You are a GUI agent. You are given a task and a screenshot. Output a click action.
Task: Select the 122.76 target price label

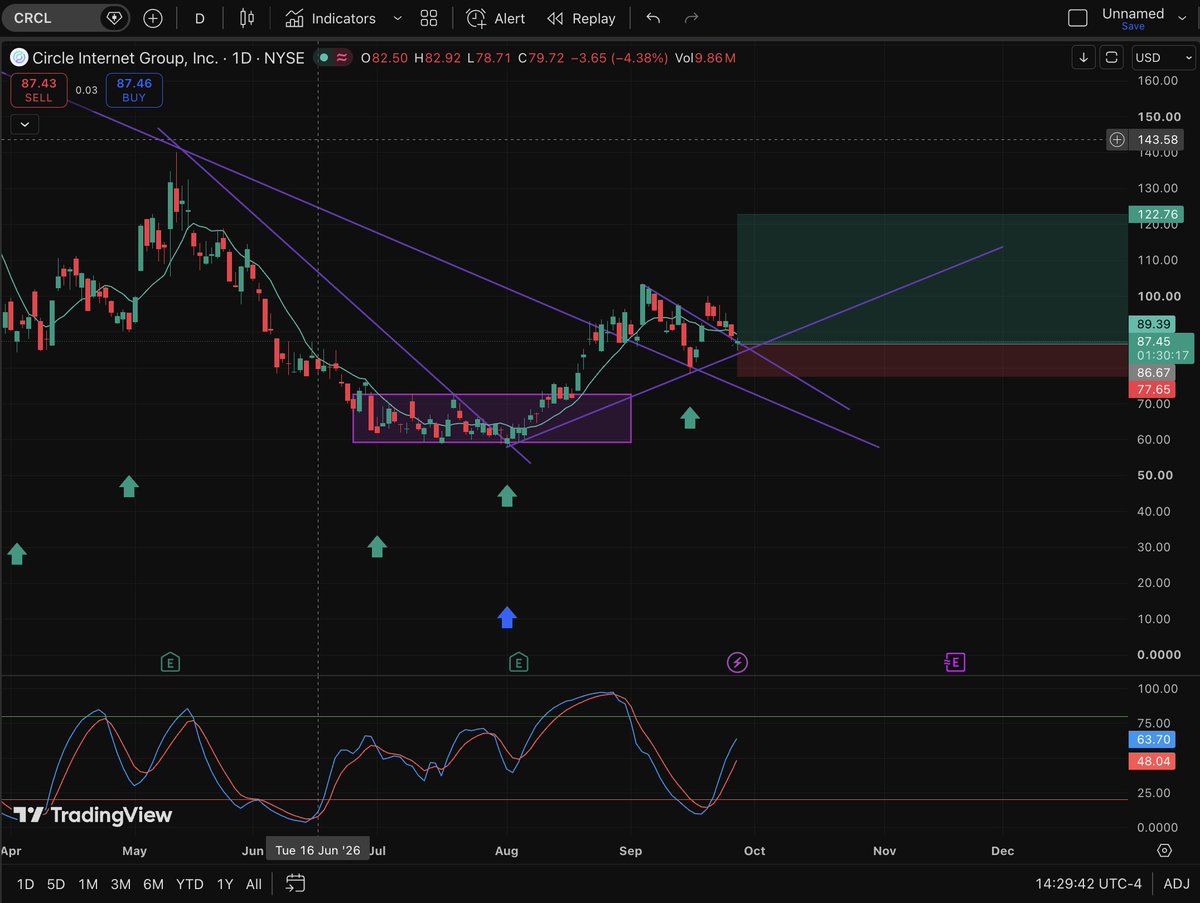click(x=1155, y=214)
